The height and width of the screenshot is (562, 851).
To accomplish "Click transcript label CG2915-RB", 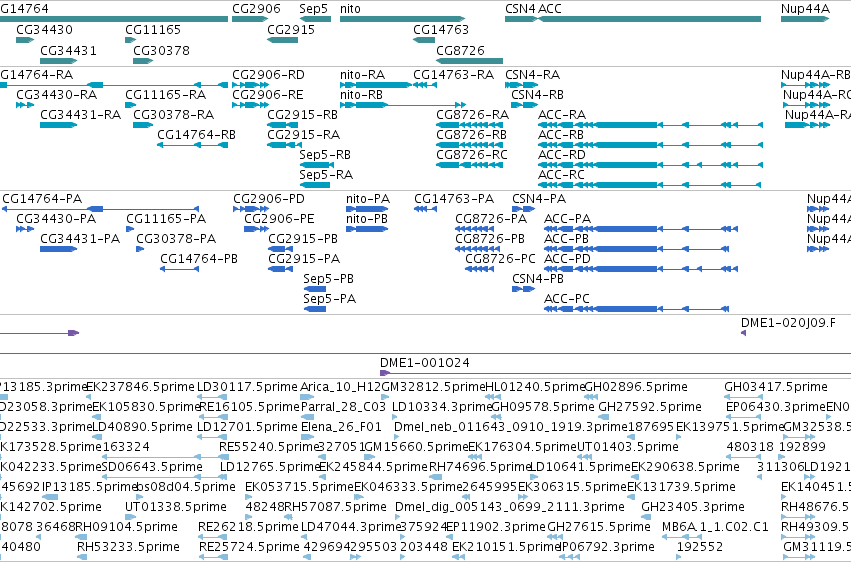I will (302, 114).
